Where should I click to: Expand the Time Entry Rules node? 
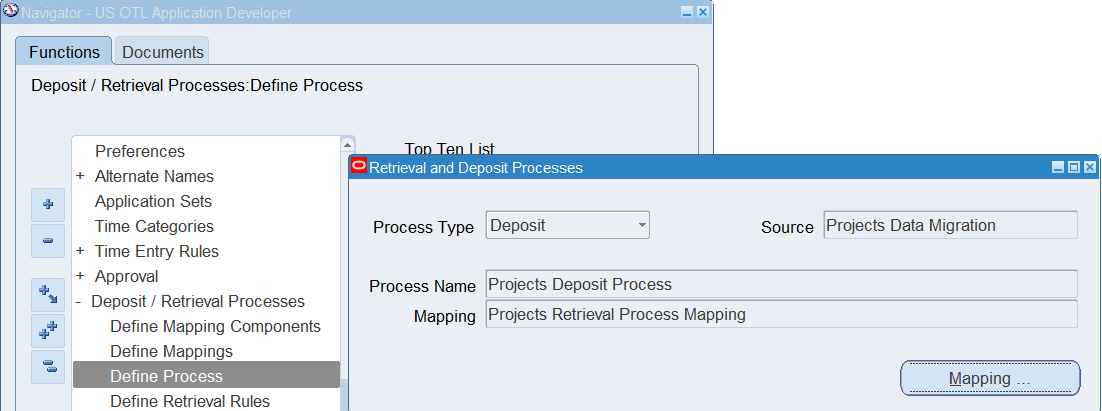(x=80, y=251)
